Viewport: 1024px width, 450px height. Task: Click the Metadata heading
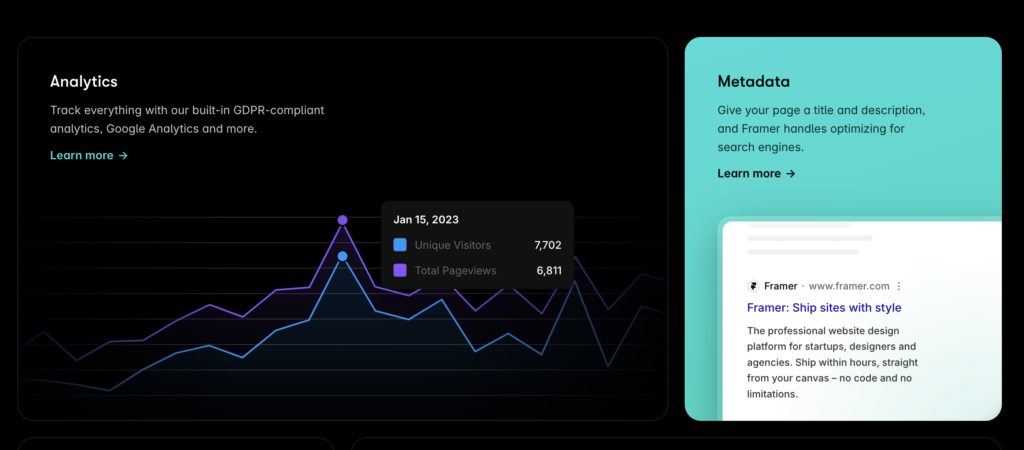click(754, 82)
